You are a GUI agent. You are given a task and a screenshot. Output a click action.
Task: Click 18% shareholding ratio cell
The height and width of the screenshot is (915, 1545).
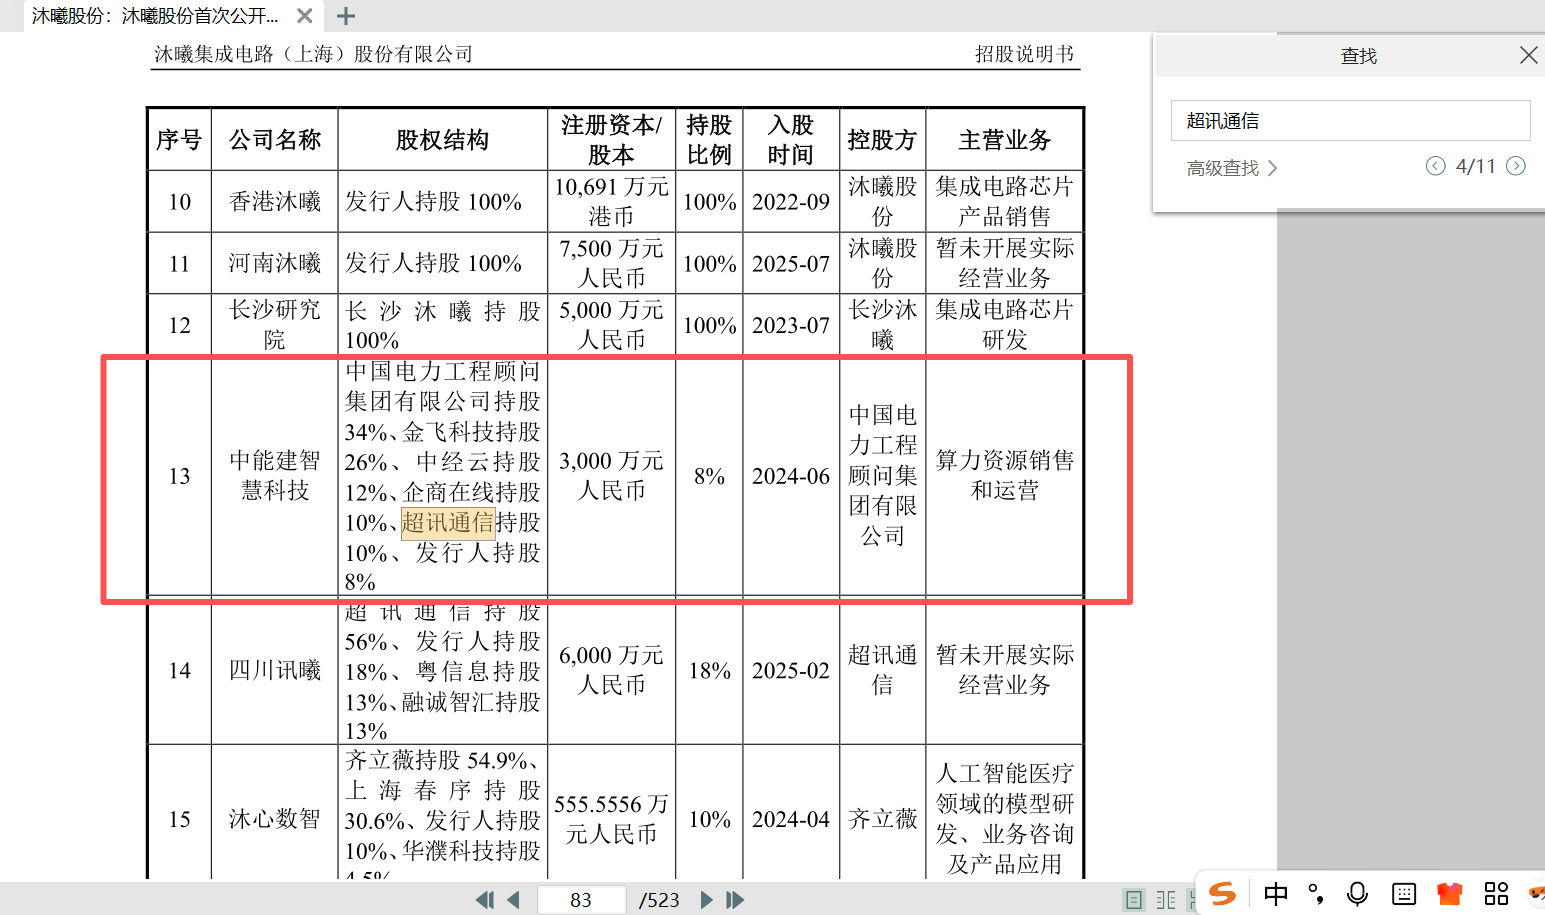[709, 670]
